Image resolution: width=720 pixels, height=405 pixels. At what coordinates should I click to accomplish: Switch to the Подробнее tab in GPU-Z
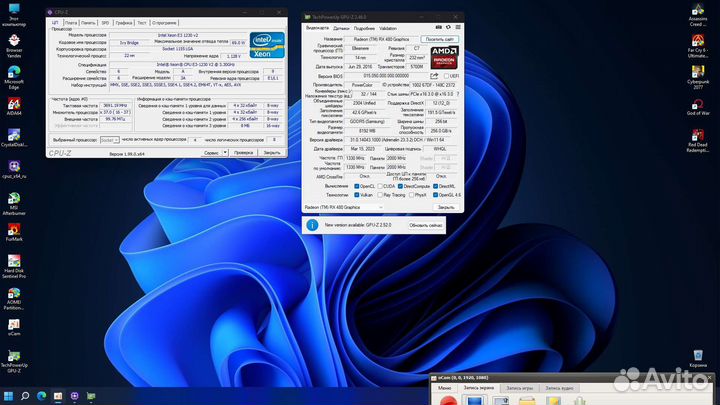click(x=364, y=28)
